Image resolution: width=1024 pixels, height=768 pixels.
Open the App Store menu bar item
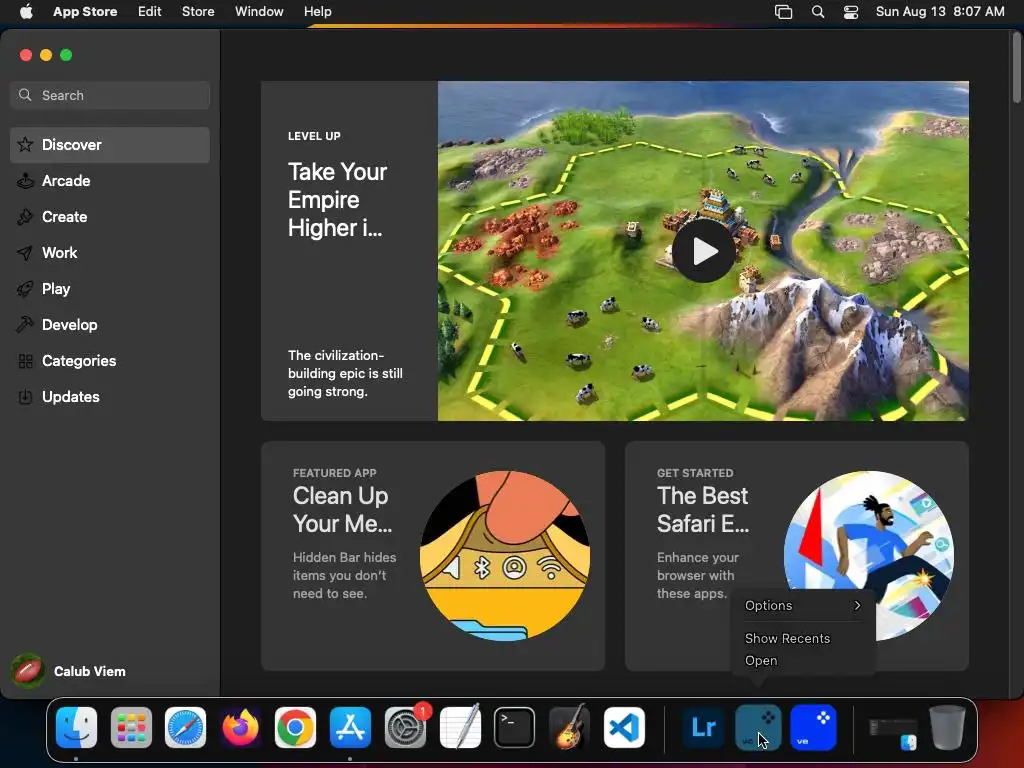coord(85,11)
